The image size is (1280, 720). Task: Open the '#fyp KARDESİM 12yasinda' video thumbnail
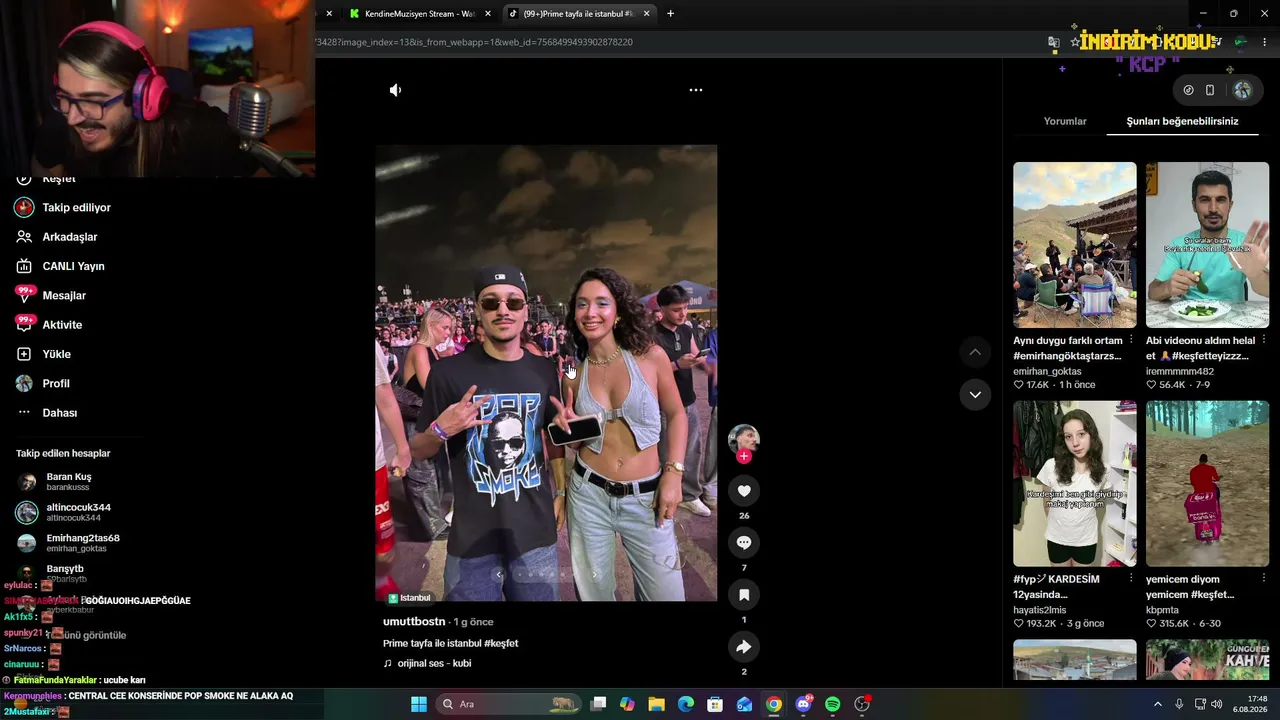click(1075, 484)
